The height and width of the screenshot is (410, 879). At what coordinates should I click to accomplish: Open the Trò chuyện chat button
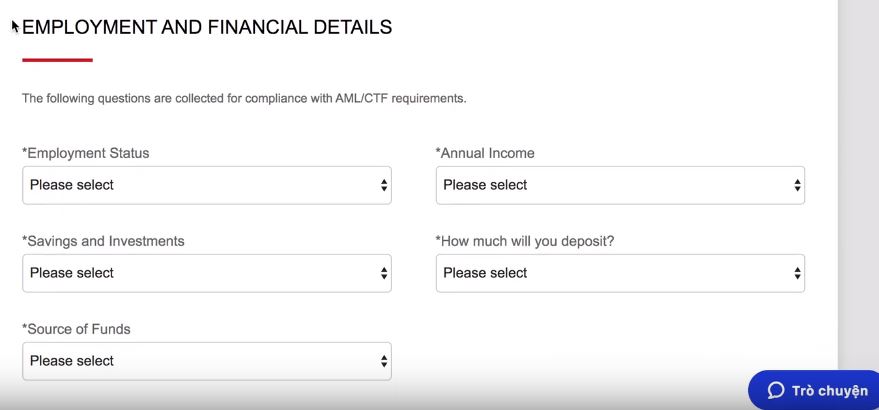coord(814,390)
